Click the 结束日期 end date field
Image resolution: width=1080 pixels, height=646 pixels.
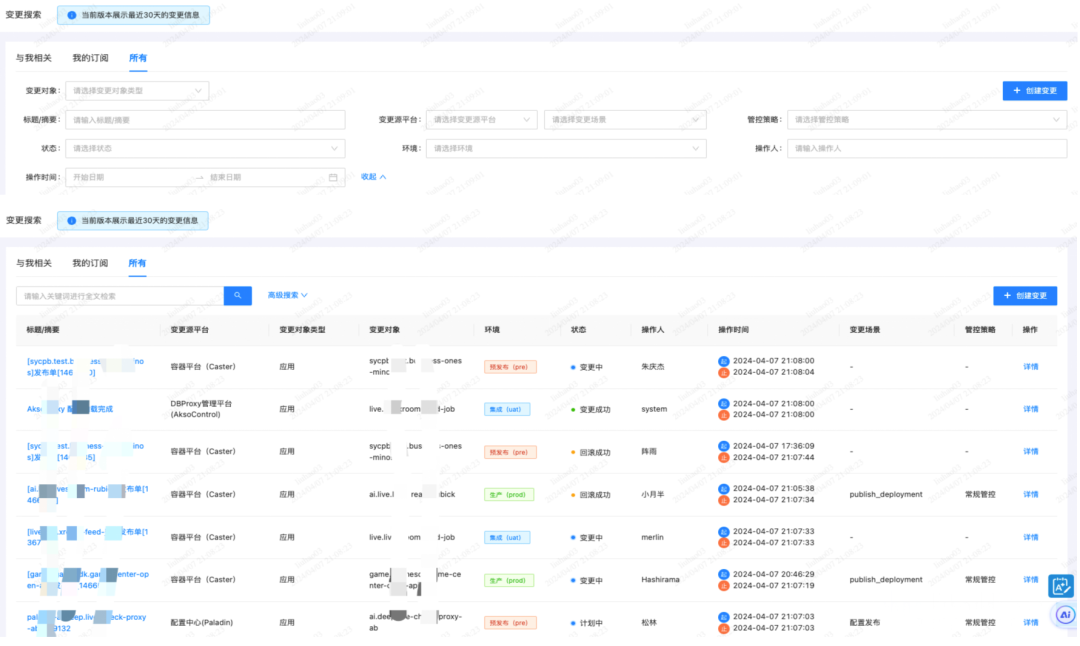click(x=265, y=178)
